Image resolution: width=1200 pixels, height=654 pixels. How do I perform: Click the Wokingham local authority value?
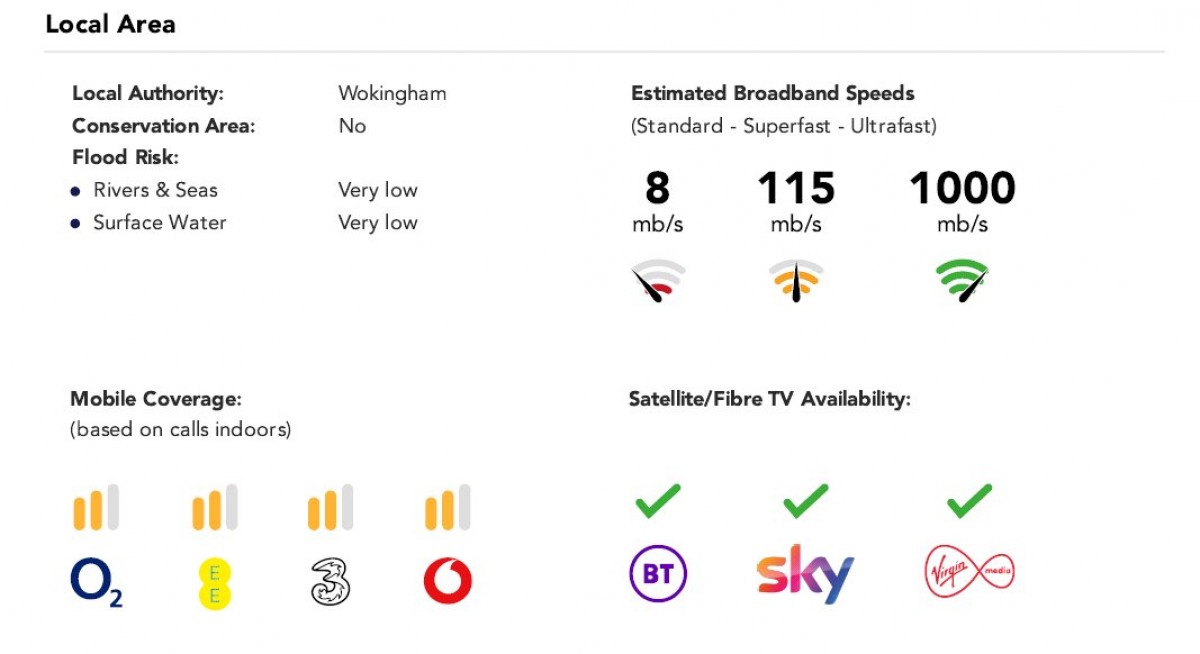click(x=392, y=94)
